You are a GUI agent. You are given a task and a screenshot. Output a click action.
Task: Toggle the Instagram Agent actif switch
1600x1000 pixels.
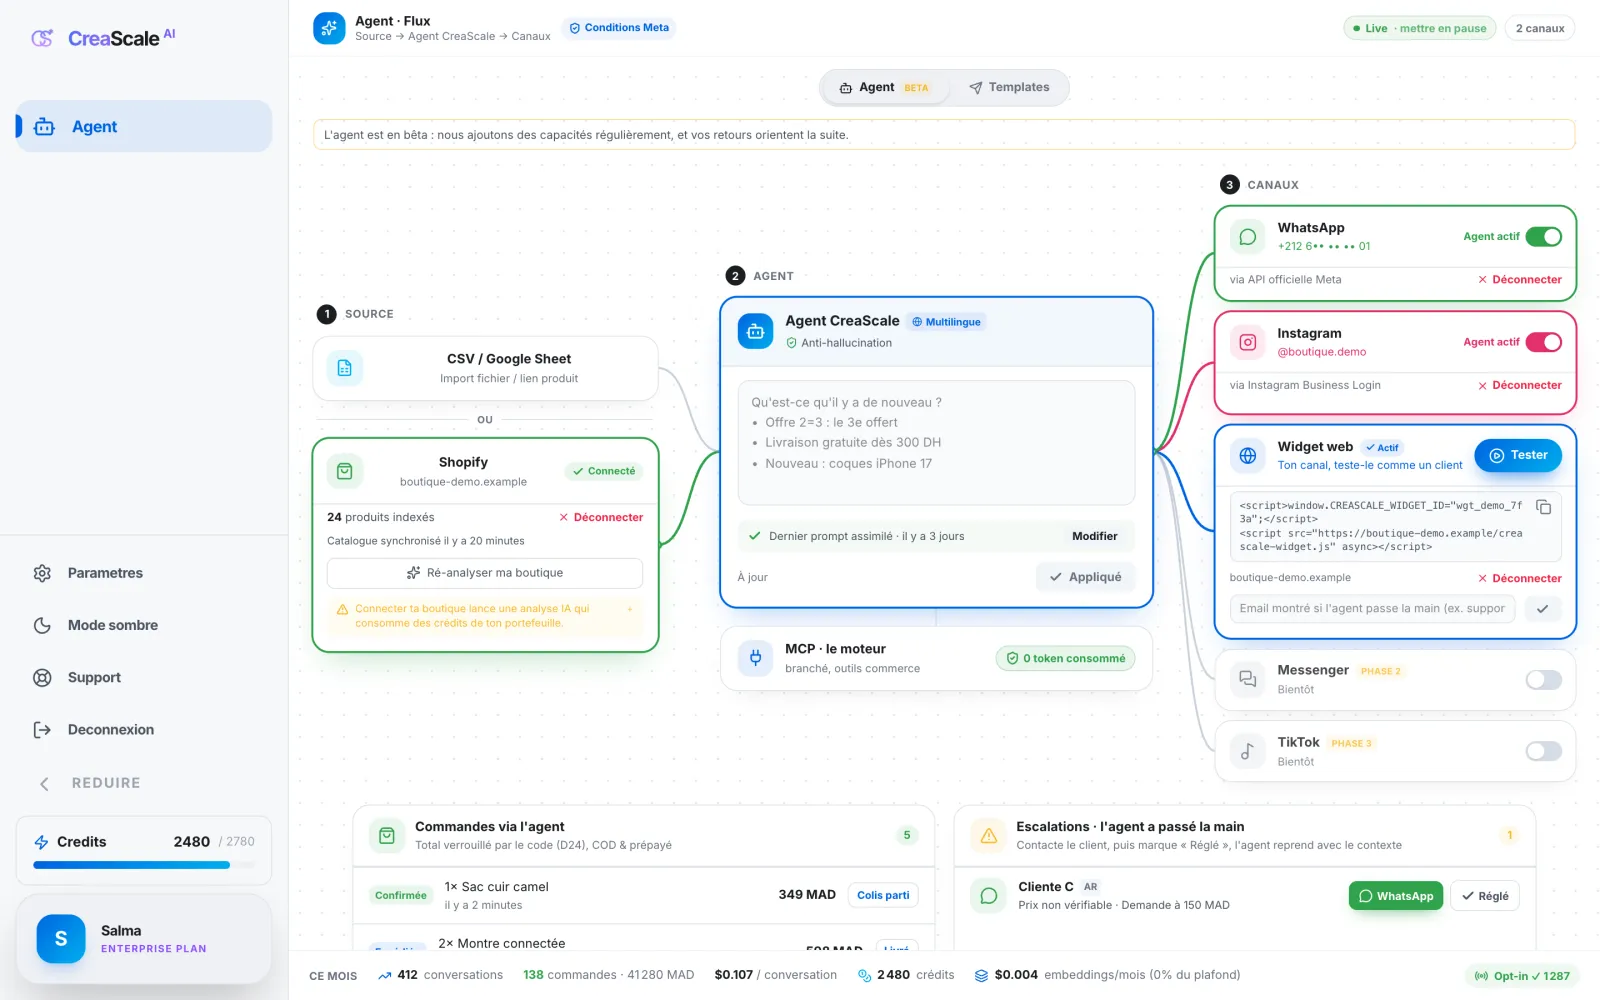point(1543,342)
